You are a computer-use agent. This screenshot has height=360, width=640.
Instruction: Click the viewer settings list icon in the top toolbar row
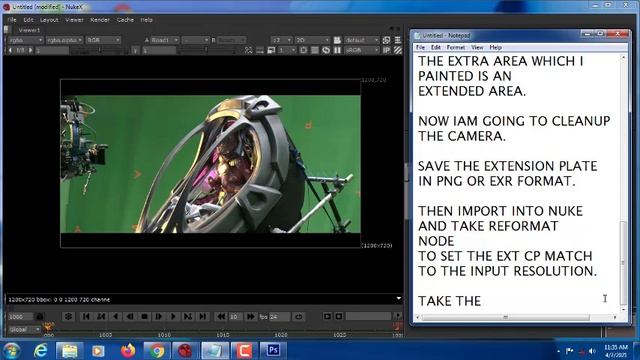pos(398,40)
